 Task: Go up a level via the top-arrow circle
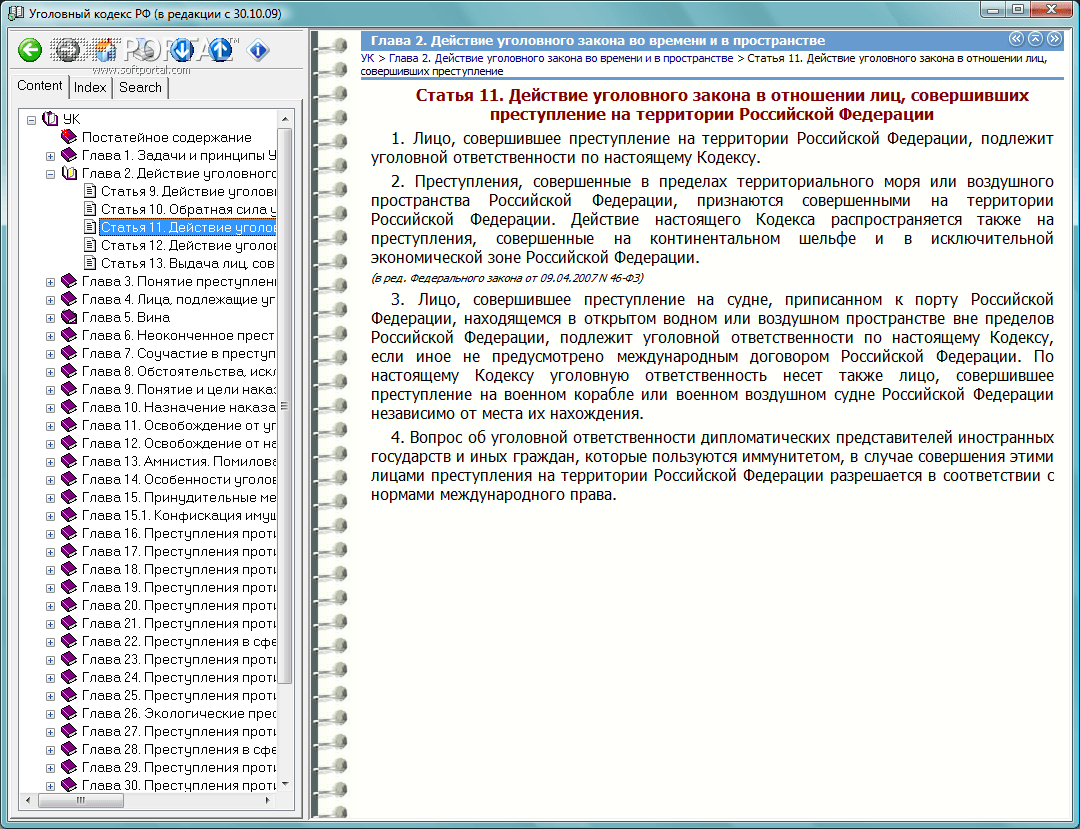click(1035, 39)
